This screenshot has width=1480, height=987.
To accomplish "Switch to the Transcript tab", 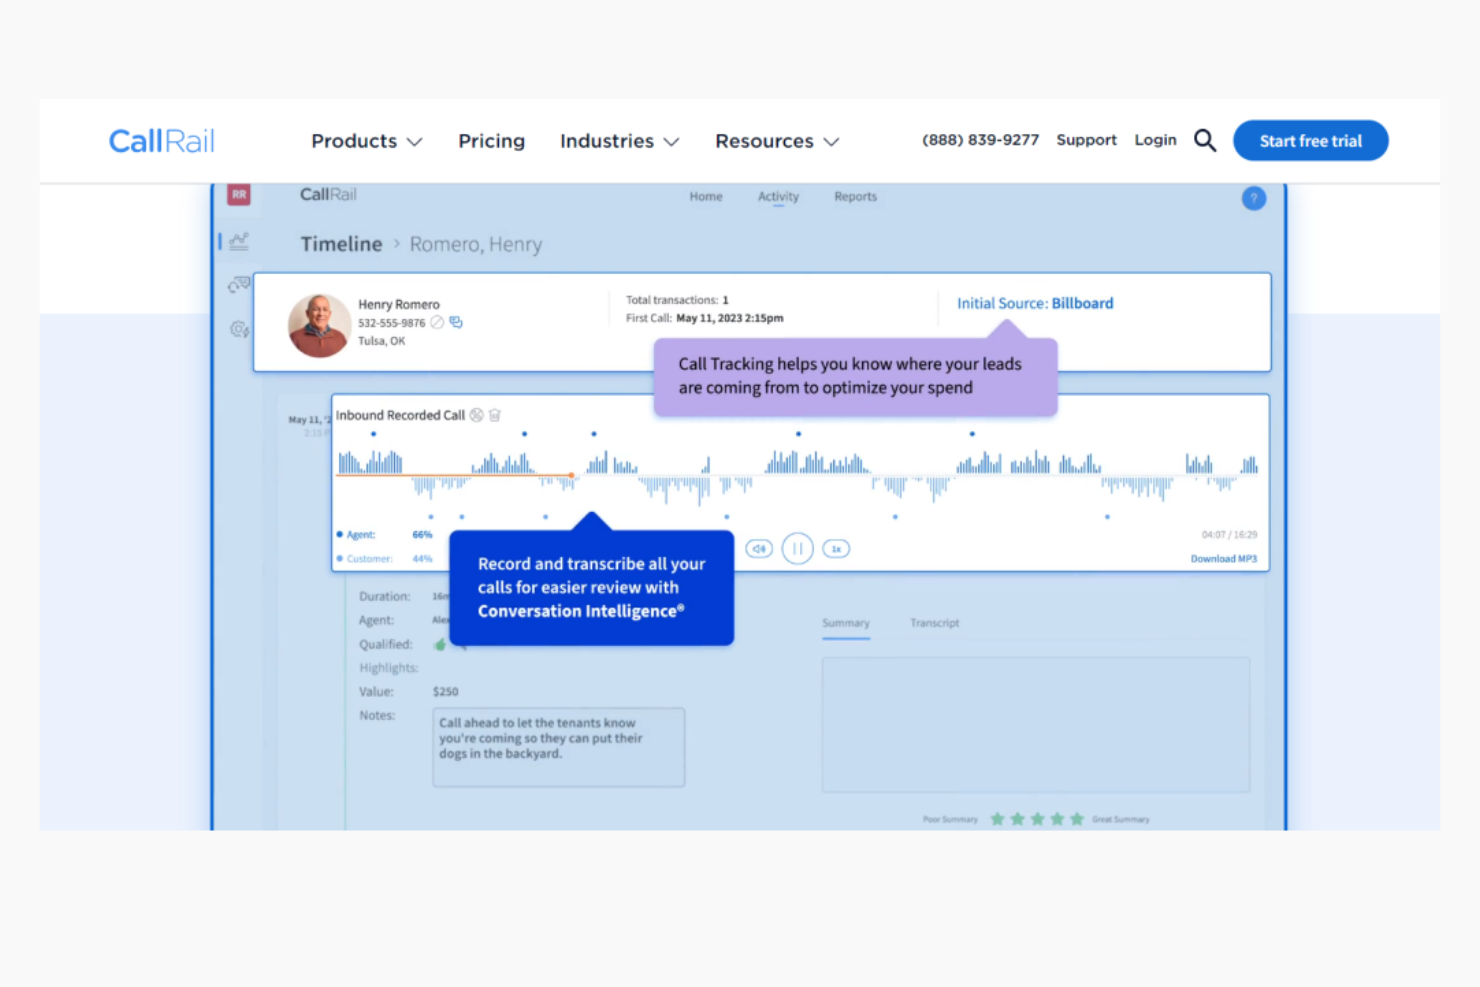I will coord(934,623).
